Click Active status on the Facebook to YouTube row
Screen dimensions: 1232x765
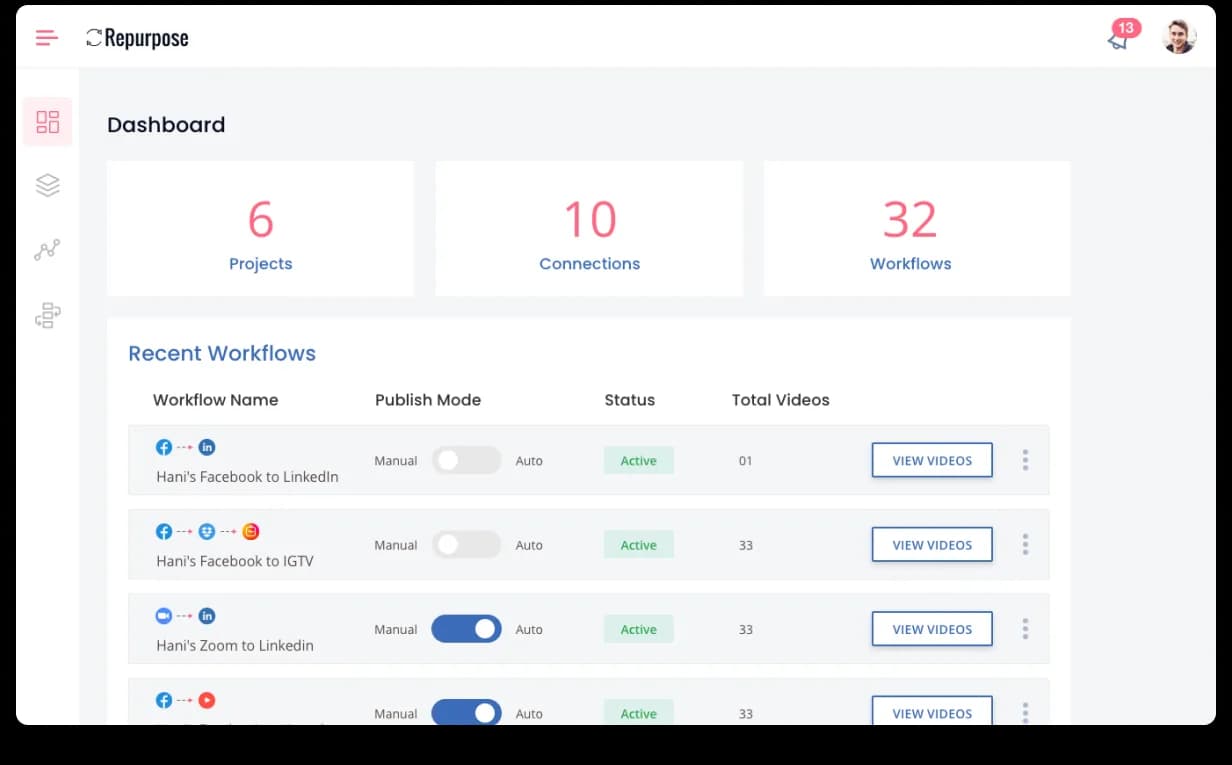click(x=638, y=712)
